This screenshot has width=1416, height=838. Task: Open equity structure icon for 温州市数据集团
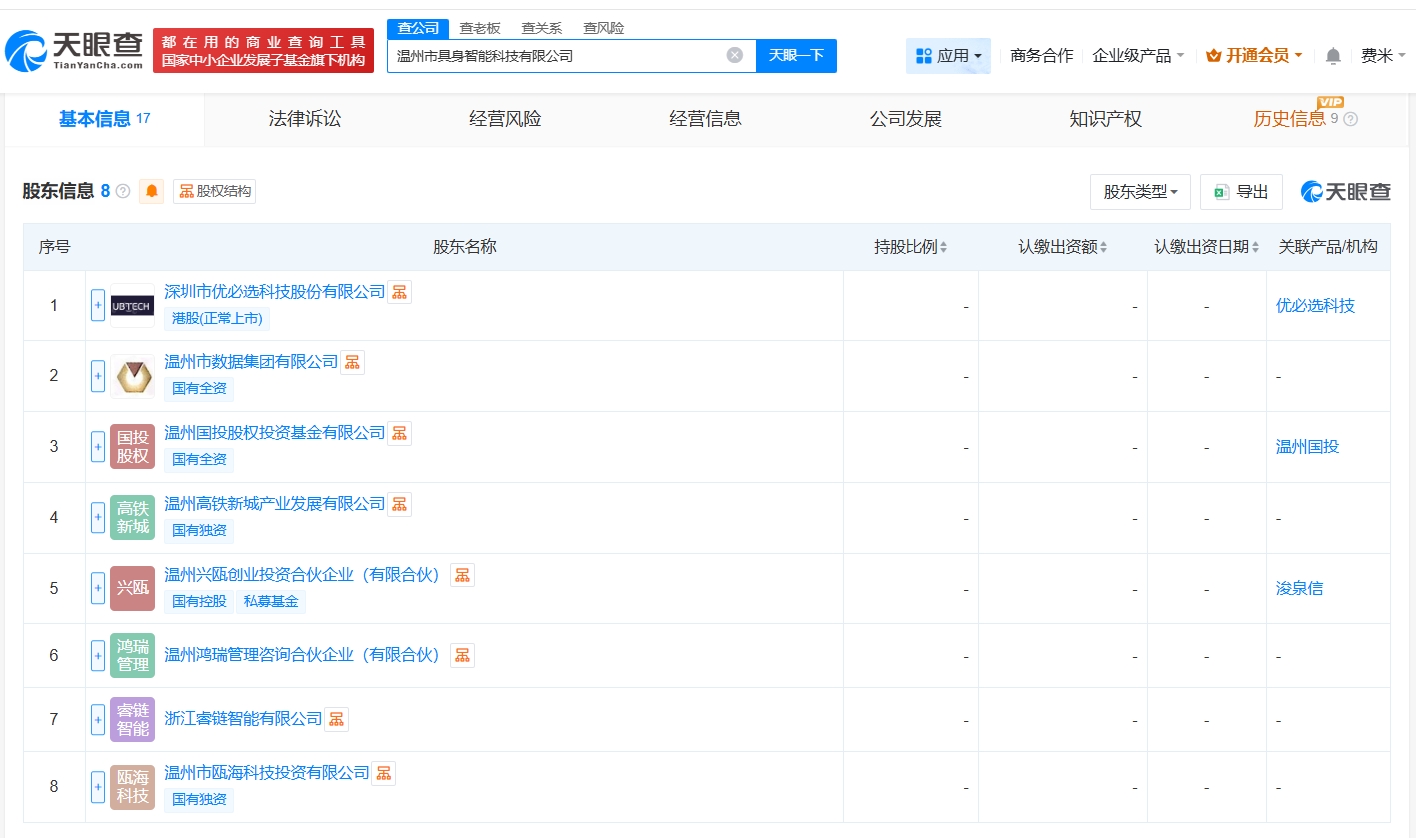point(353,362)
